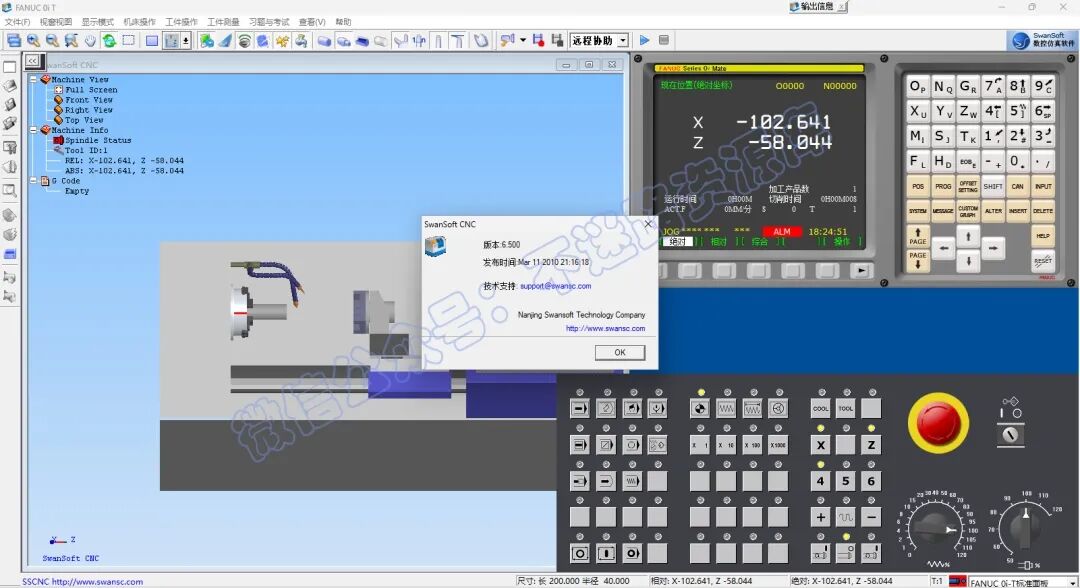Click the SHIFT key on the keypad
Viewport: 1080px width, 588px height.
point(993,187)
